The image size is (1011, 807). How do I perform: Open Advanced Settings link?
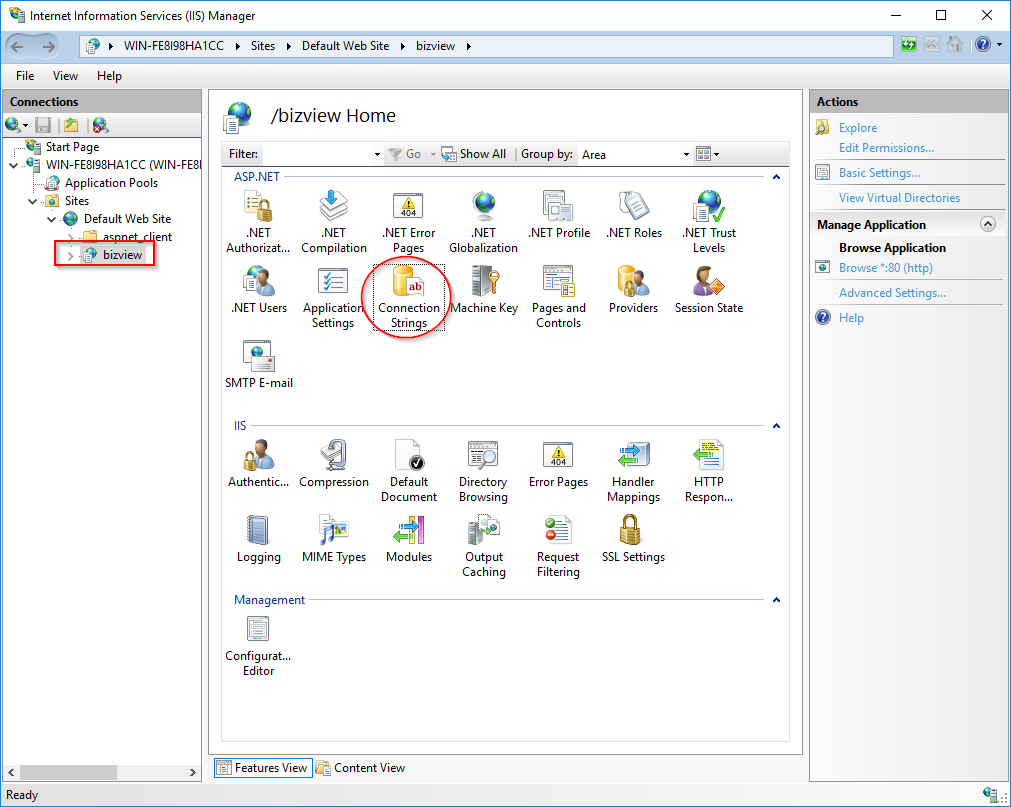[892, 293]
